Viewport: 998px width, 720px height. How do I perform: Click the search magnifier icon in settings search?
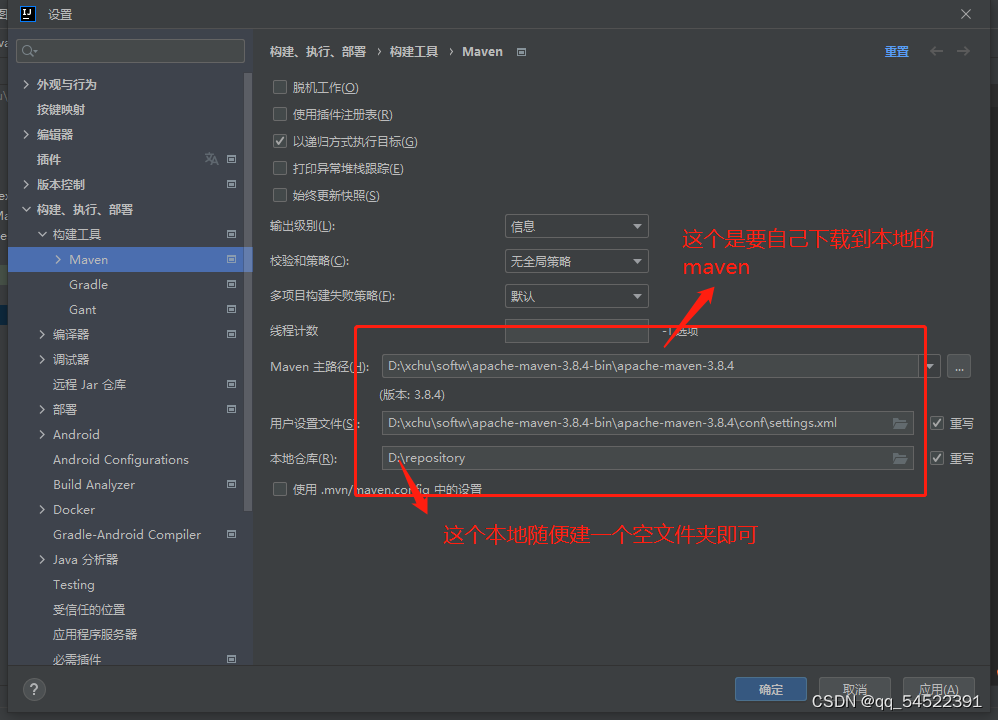coord(29,51)
